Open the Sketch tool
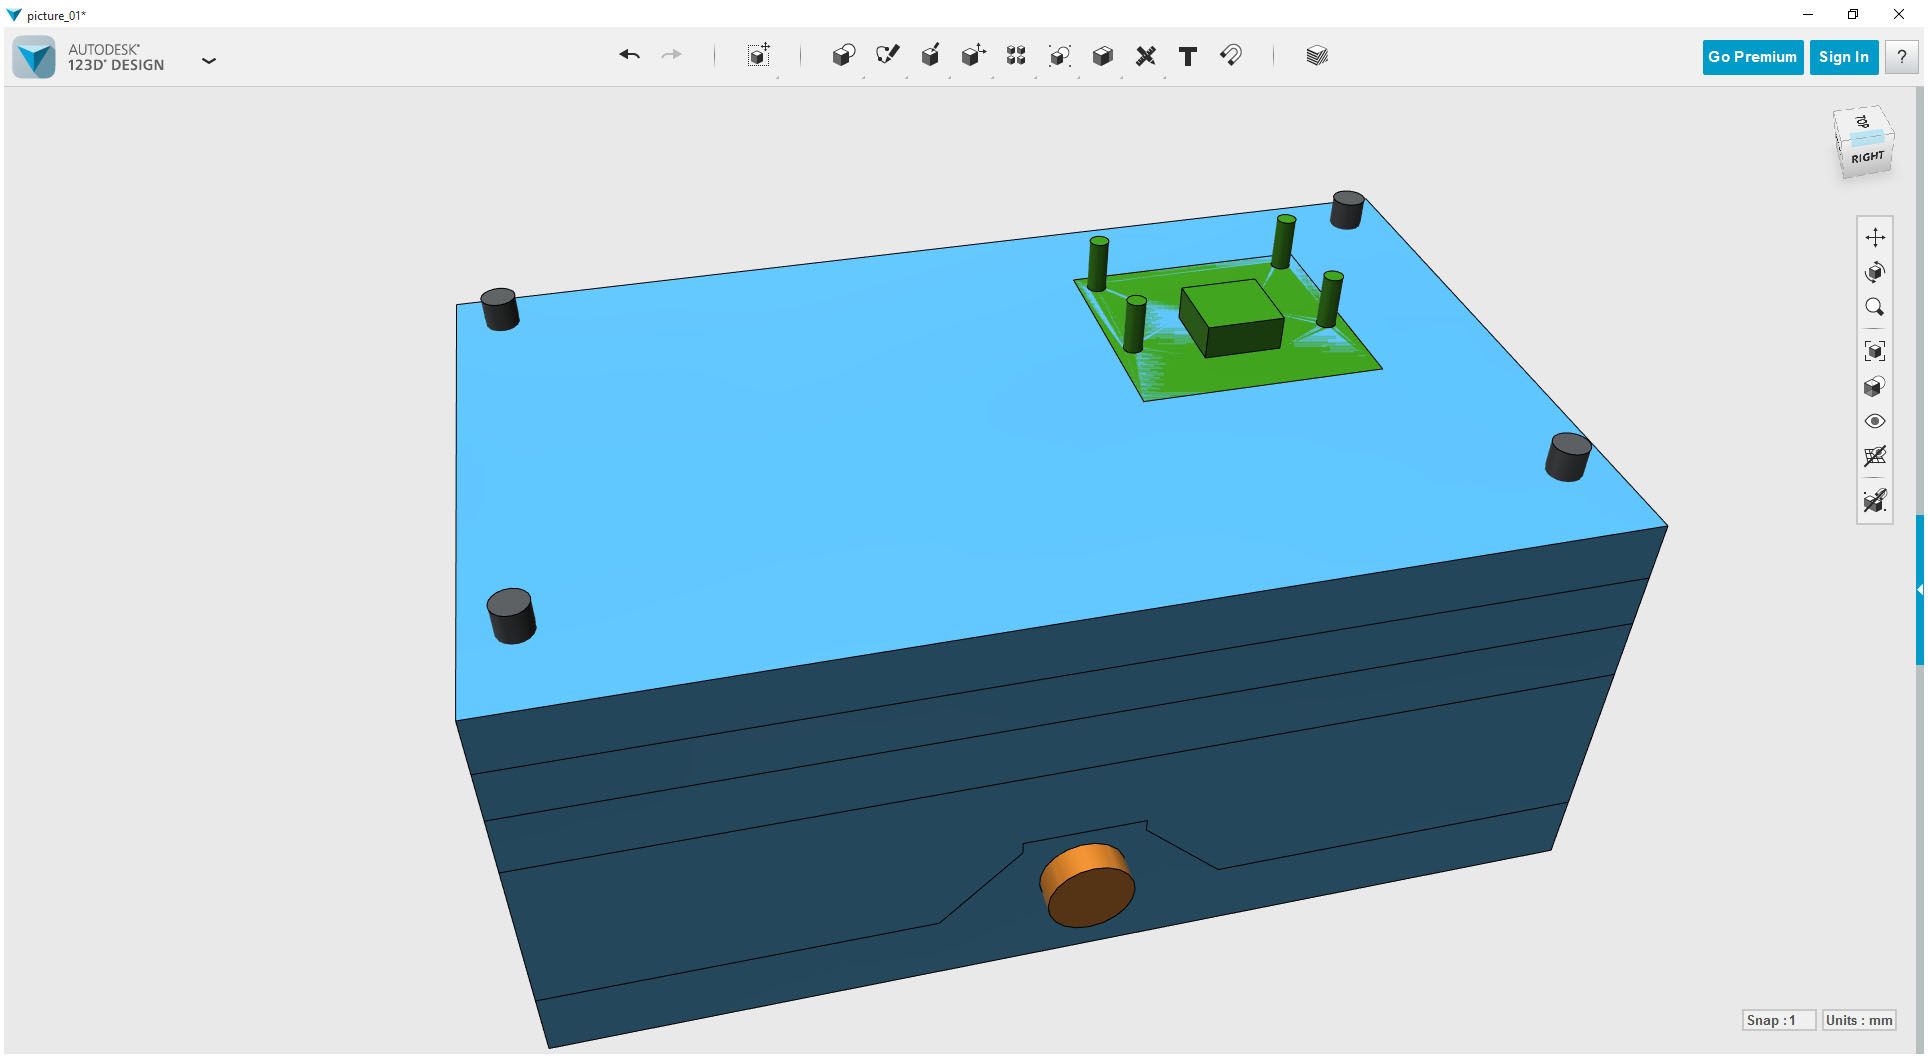 tap(888, 56)
